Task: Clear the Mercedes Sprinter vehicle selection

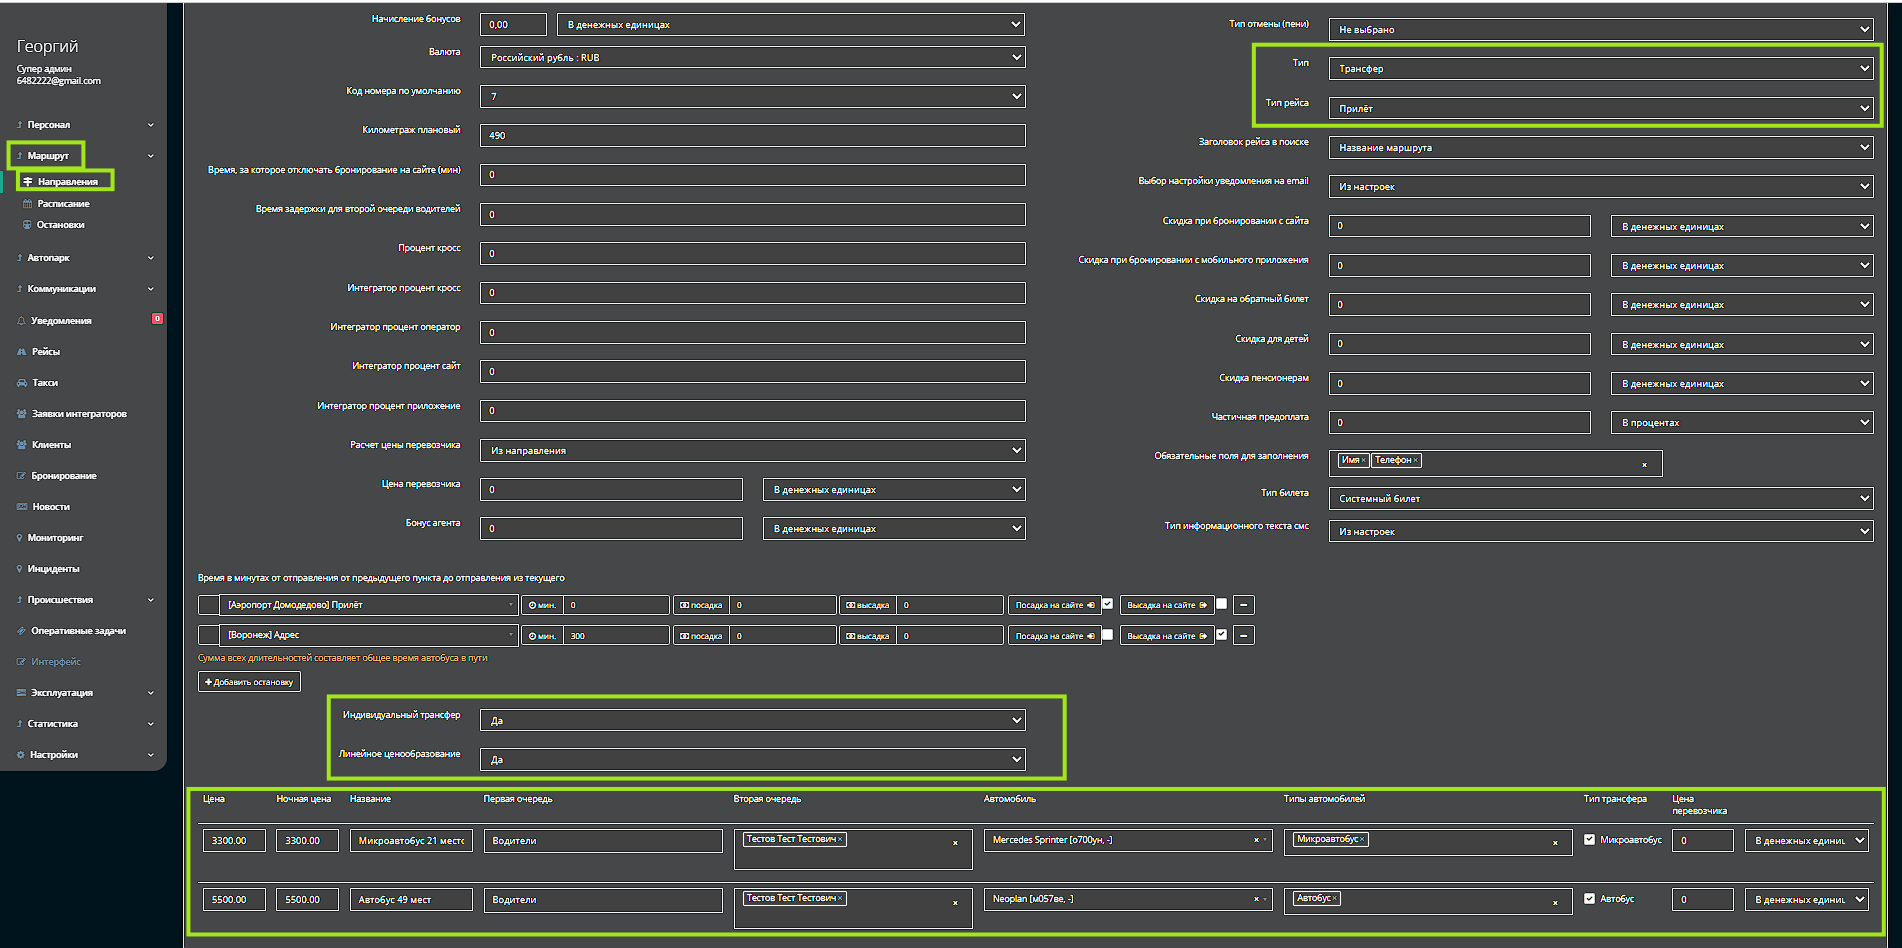Action: 1256,840
